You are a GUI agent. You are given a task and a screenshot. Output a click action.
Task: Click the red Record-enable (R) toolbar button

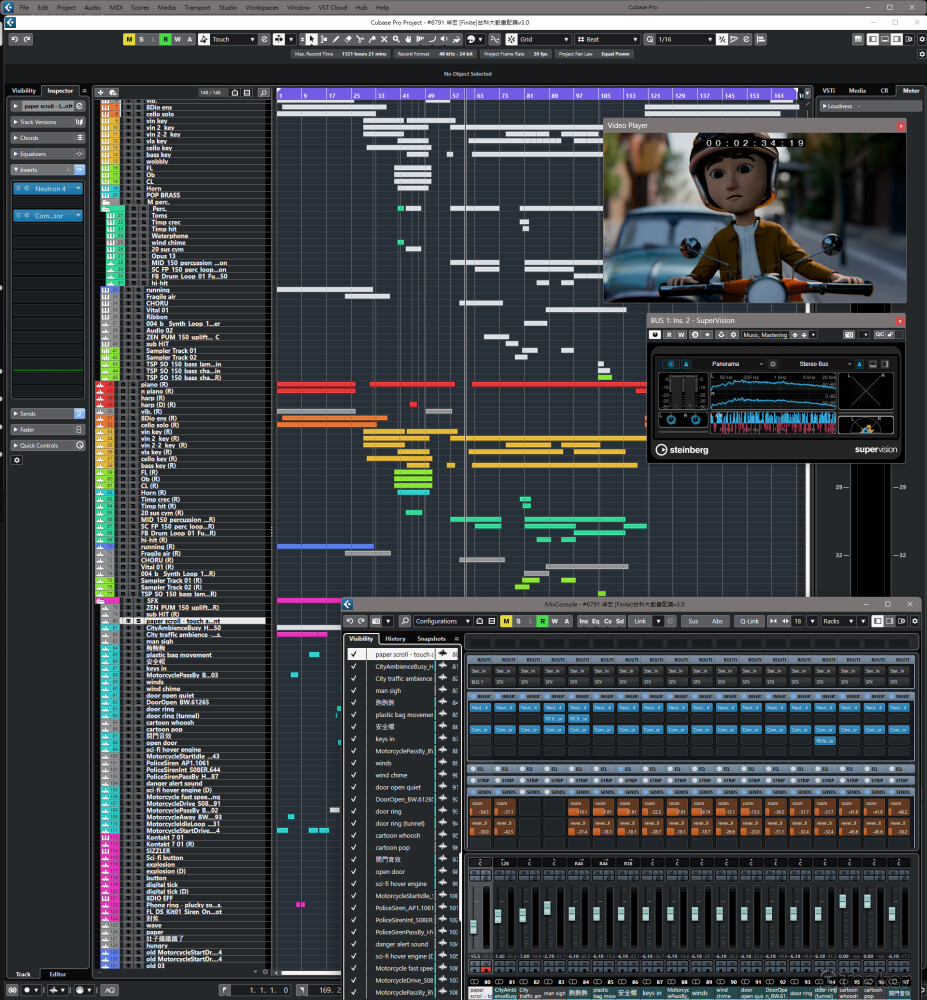164,39
